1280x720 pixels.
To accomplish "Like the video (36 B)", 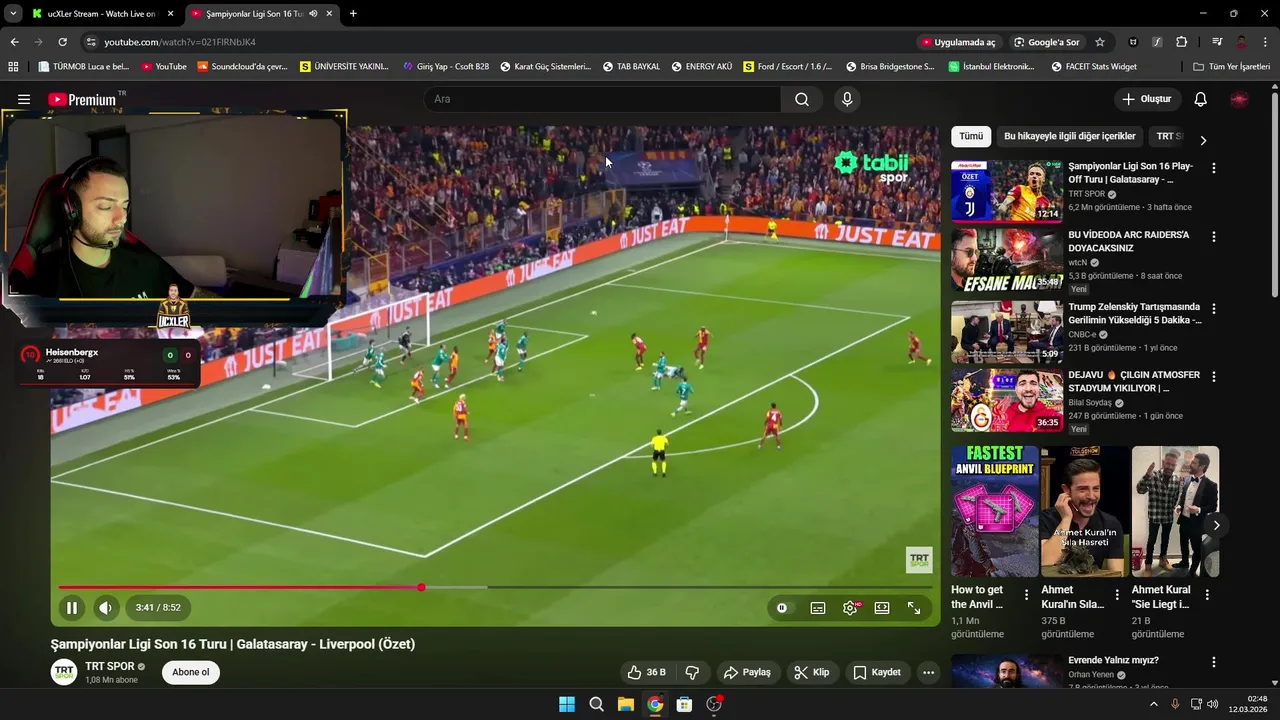I will tap(646, 672).
